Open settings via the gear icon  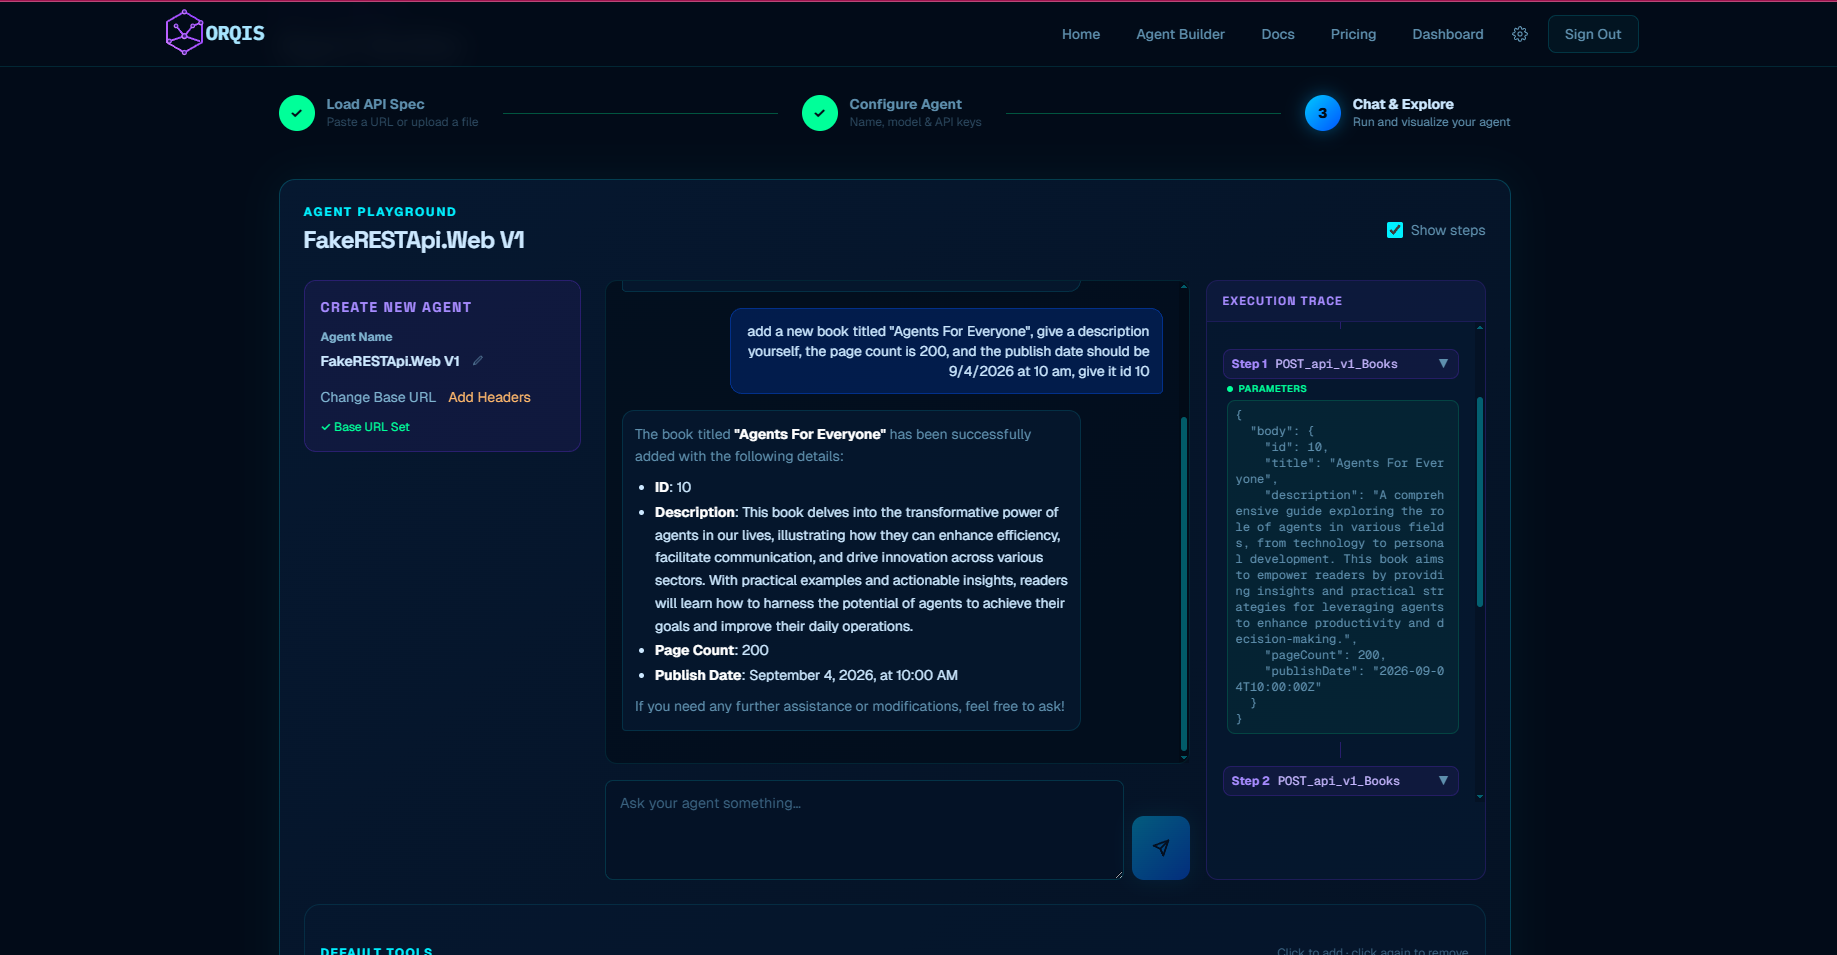tap(1519, 34)
